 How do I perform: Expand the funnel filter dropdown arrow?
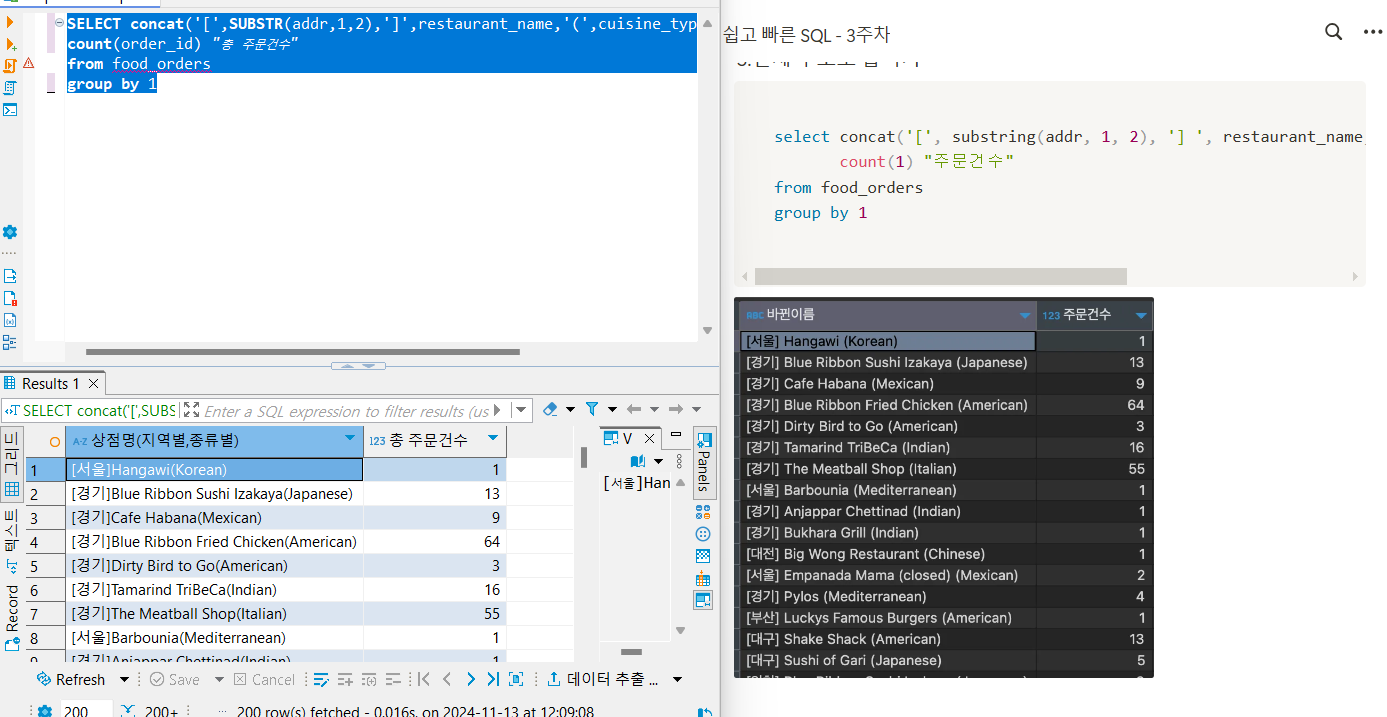point(612,409)
